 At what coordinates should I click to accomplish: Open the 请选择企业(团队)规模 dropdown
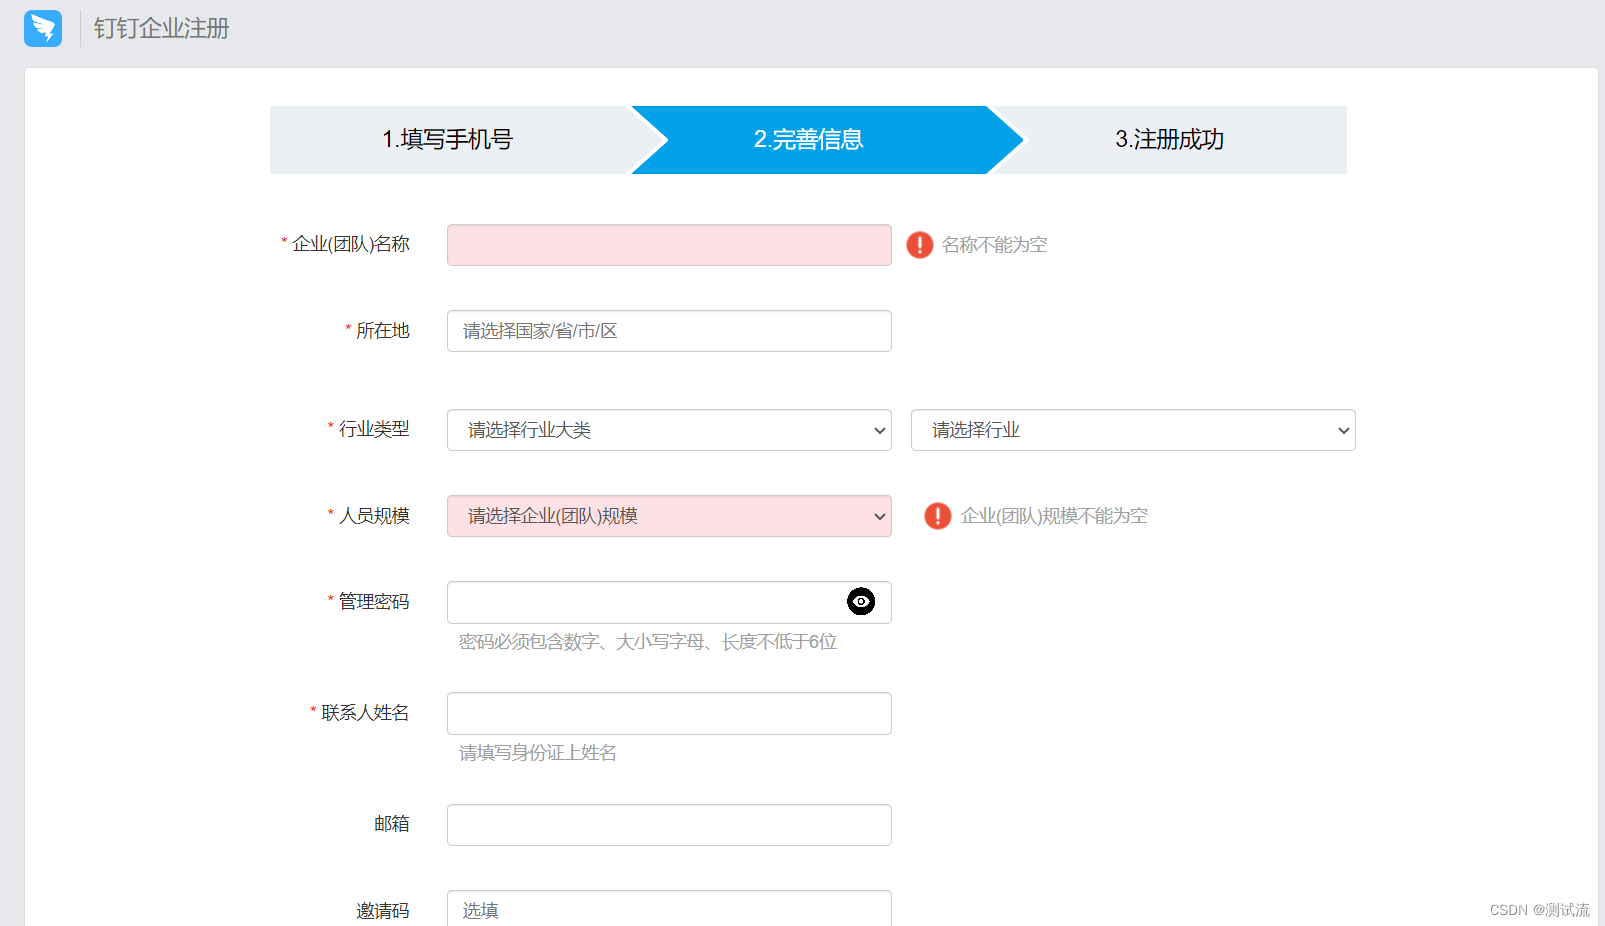coord(669,516)
